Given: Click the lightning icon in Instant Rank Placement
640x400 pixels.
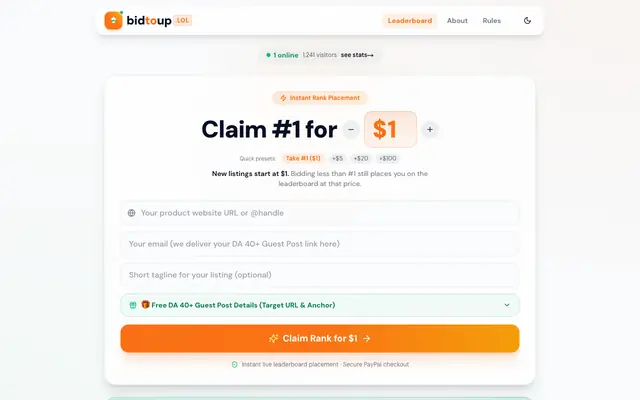Looking at the screenshot, I should click(283, 98).
